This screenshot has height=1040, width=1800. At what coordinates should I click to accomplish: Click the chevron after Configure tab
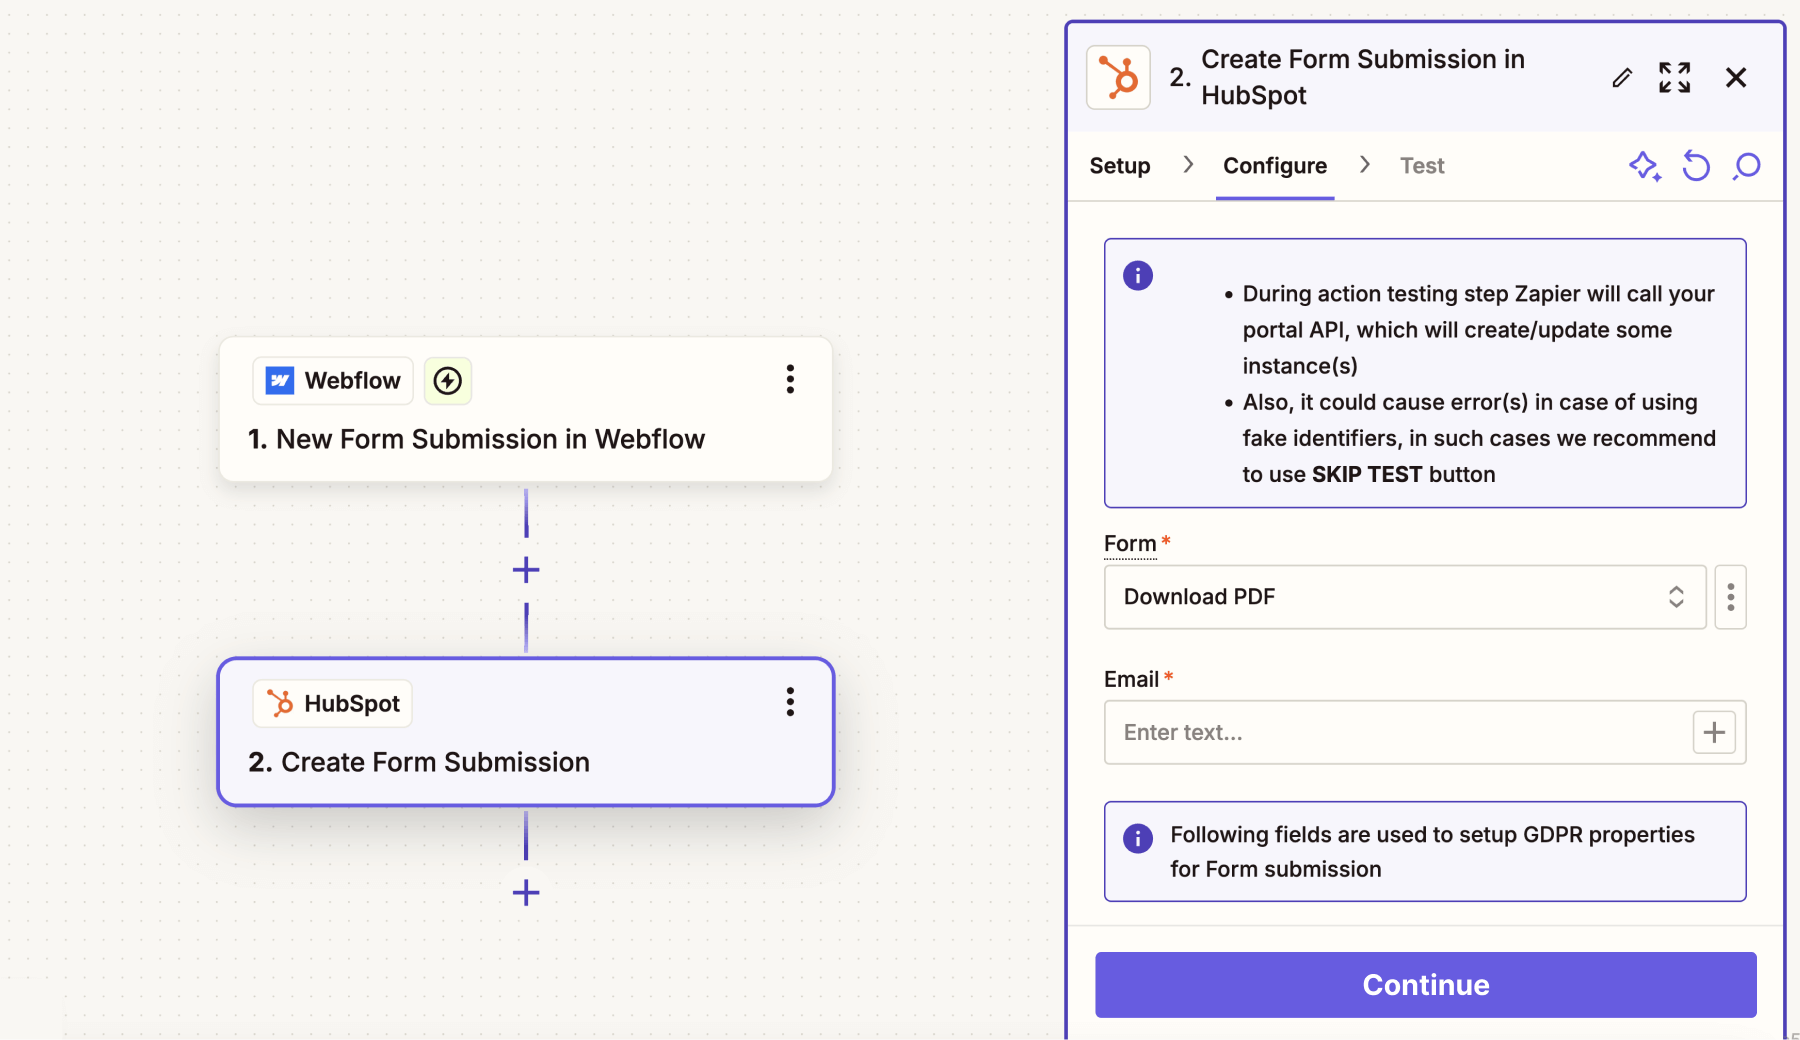(1365, 165)
